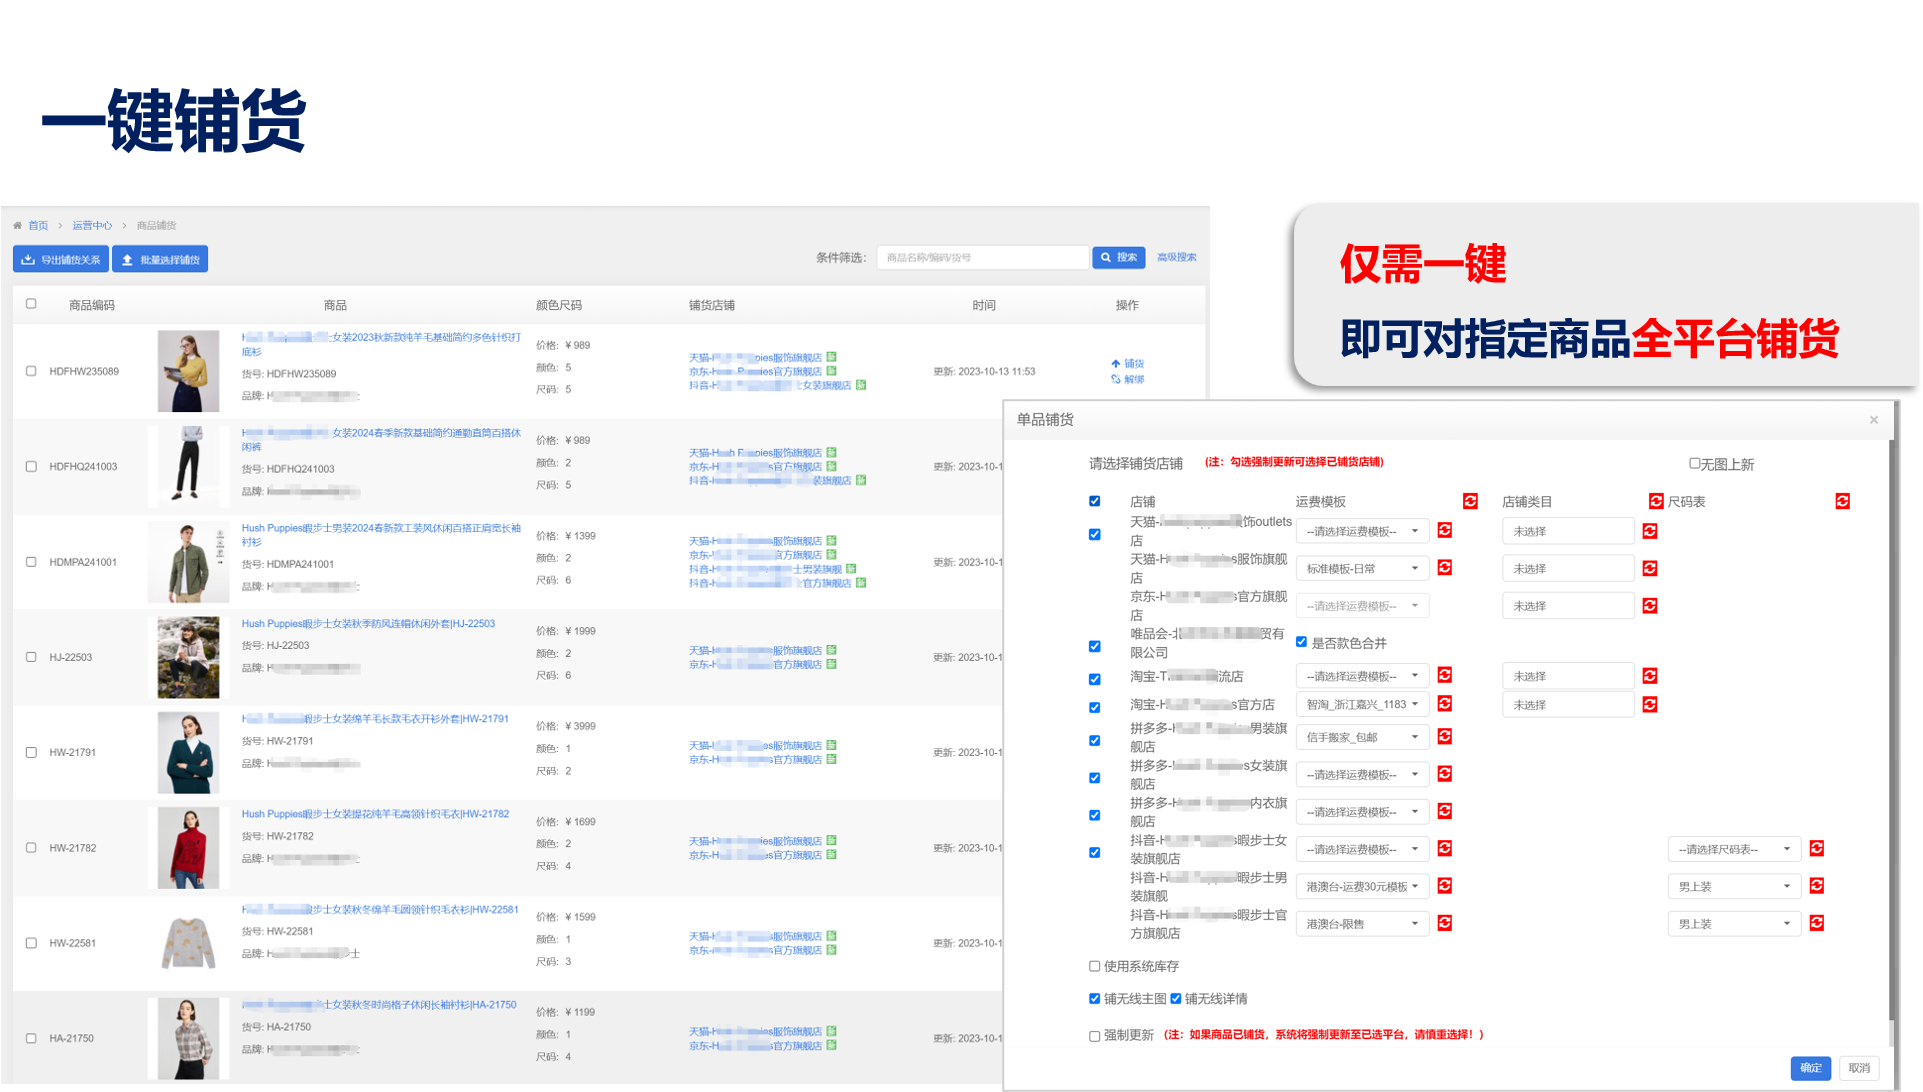This screenshot has width=1923, height=1092.
Task: Click refresh icon next to 标准模板-日常 dropdown
Action: pyautogui.click(x=1445, y=568)
